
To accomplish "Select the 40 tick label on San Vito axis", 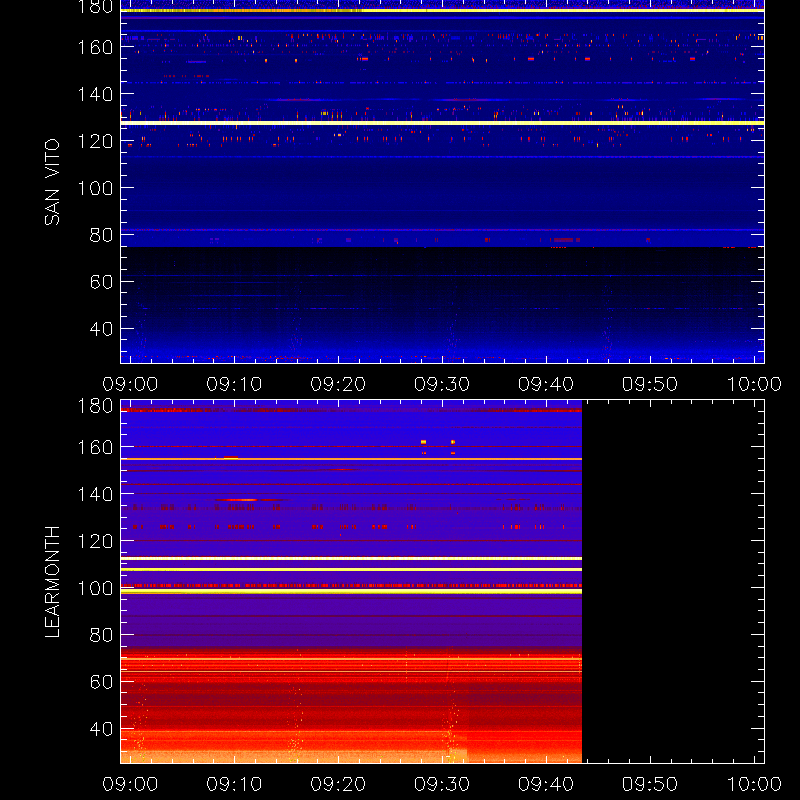I will tap(101, 329).
